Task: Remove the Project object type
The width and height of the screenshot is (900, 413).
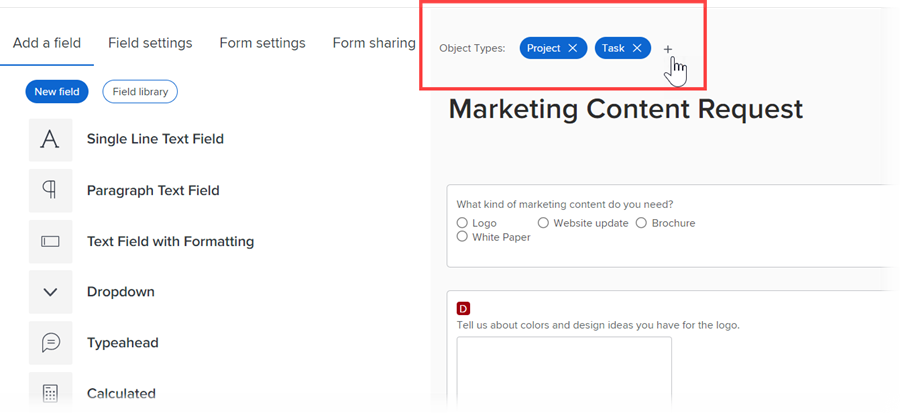Action: [x=572, y=48]
